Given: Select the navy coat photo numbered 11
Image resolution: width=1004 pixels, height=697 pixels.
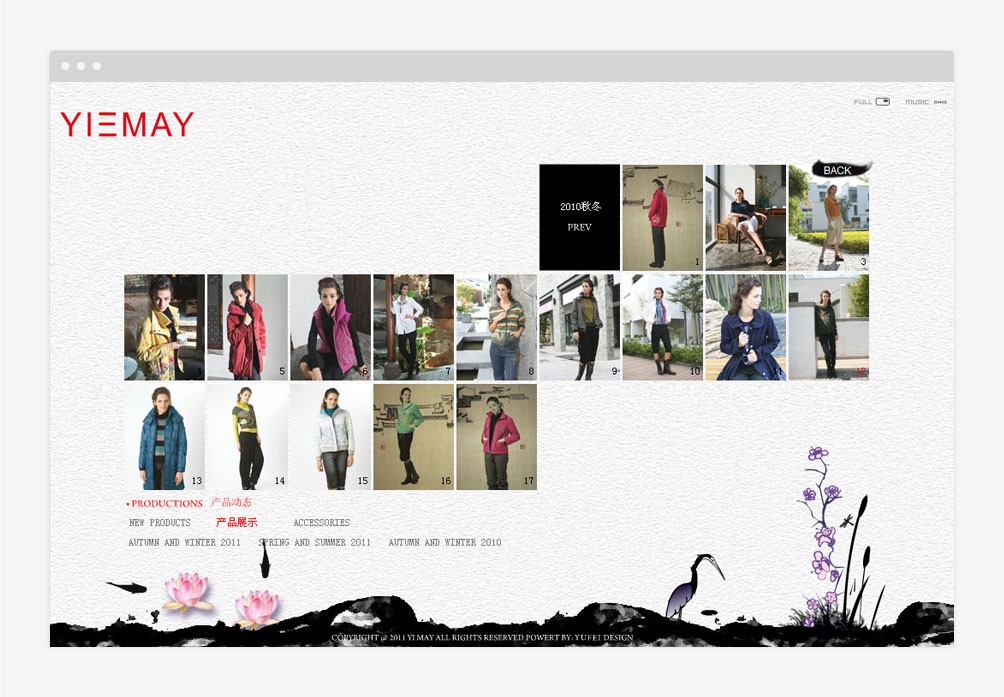Looking at the screenshot, I should (745, 327).
